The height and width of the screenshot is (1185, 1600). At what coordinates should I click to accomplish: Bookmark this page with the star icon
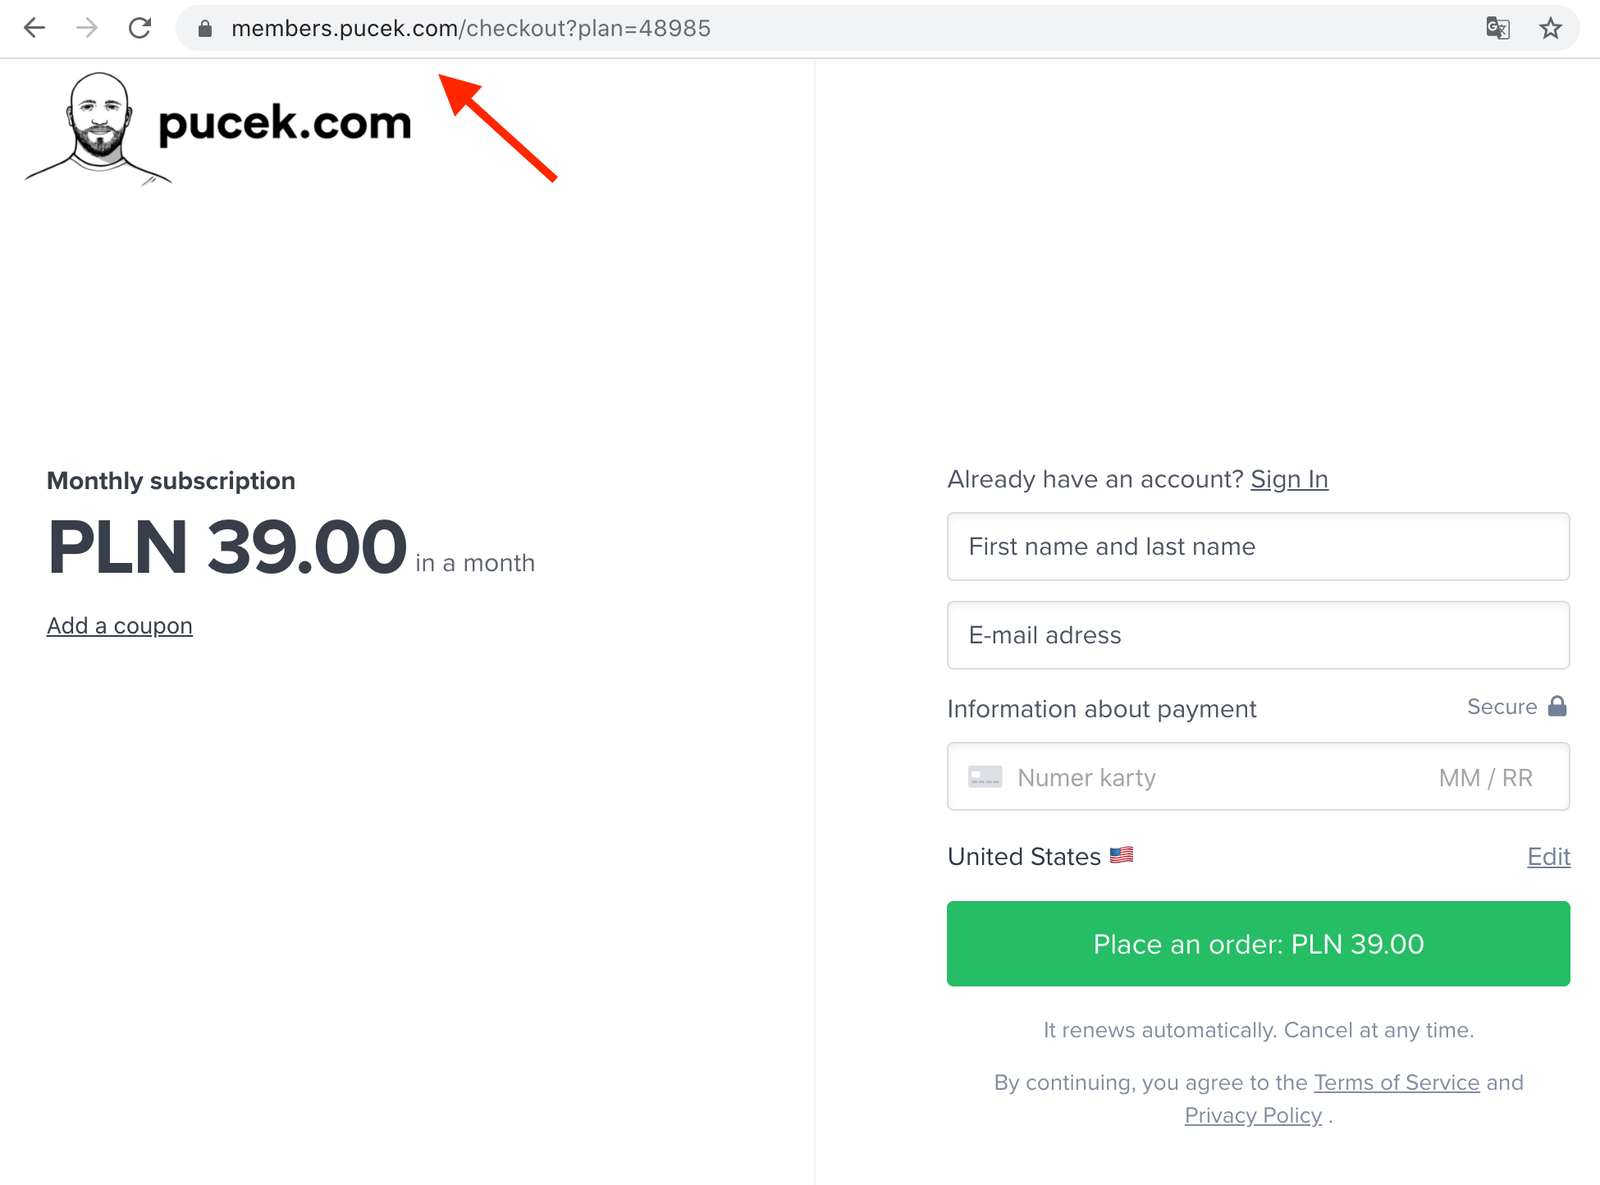pyautogui.click(x=1551, y=28)
